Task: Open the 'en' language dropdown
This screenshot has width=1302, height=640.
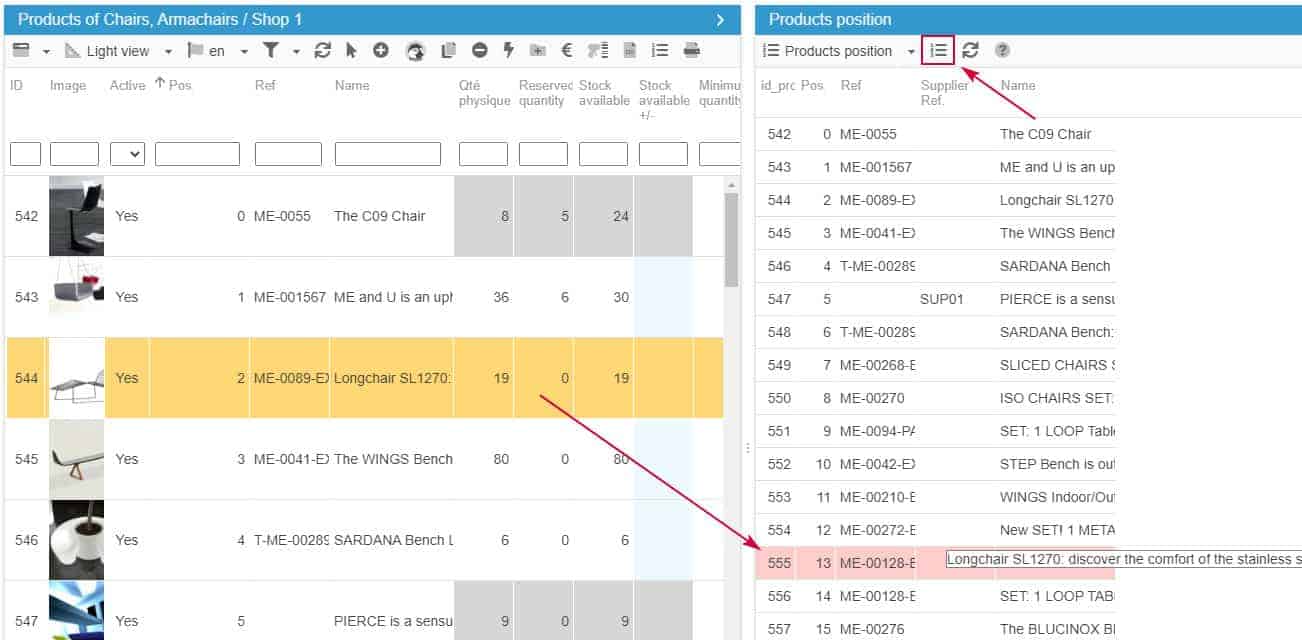Action: click(x=244, y=51)
